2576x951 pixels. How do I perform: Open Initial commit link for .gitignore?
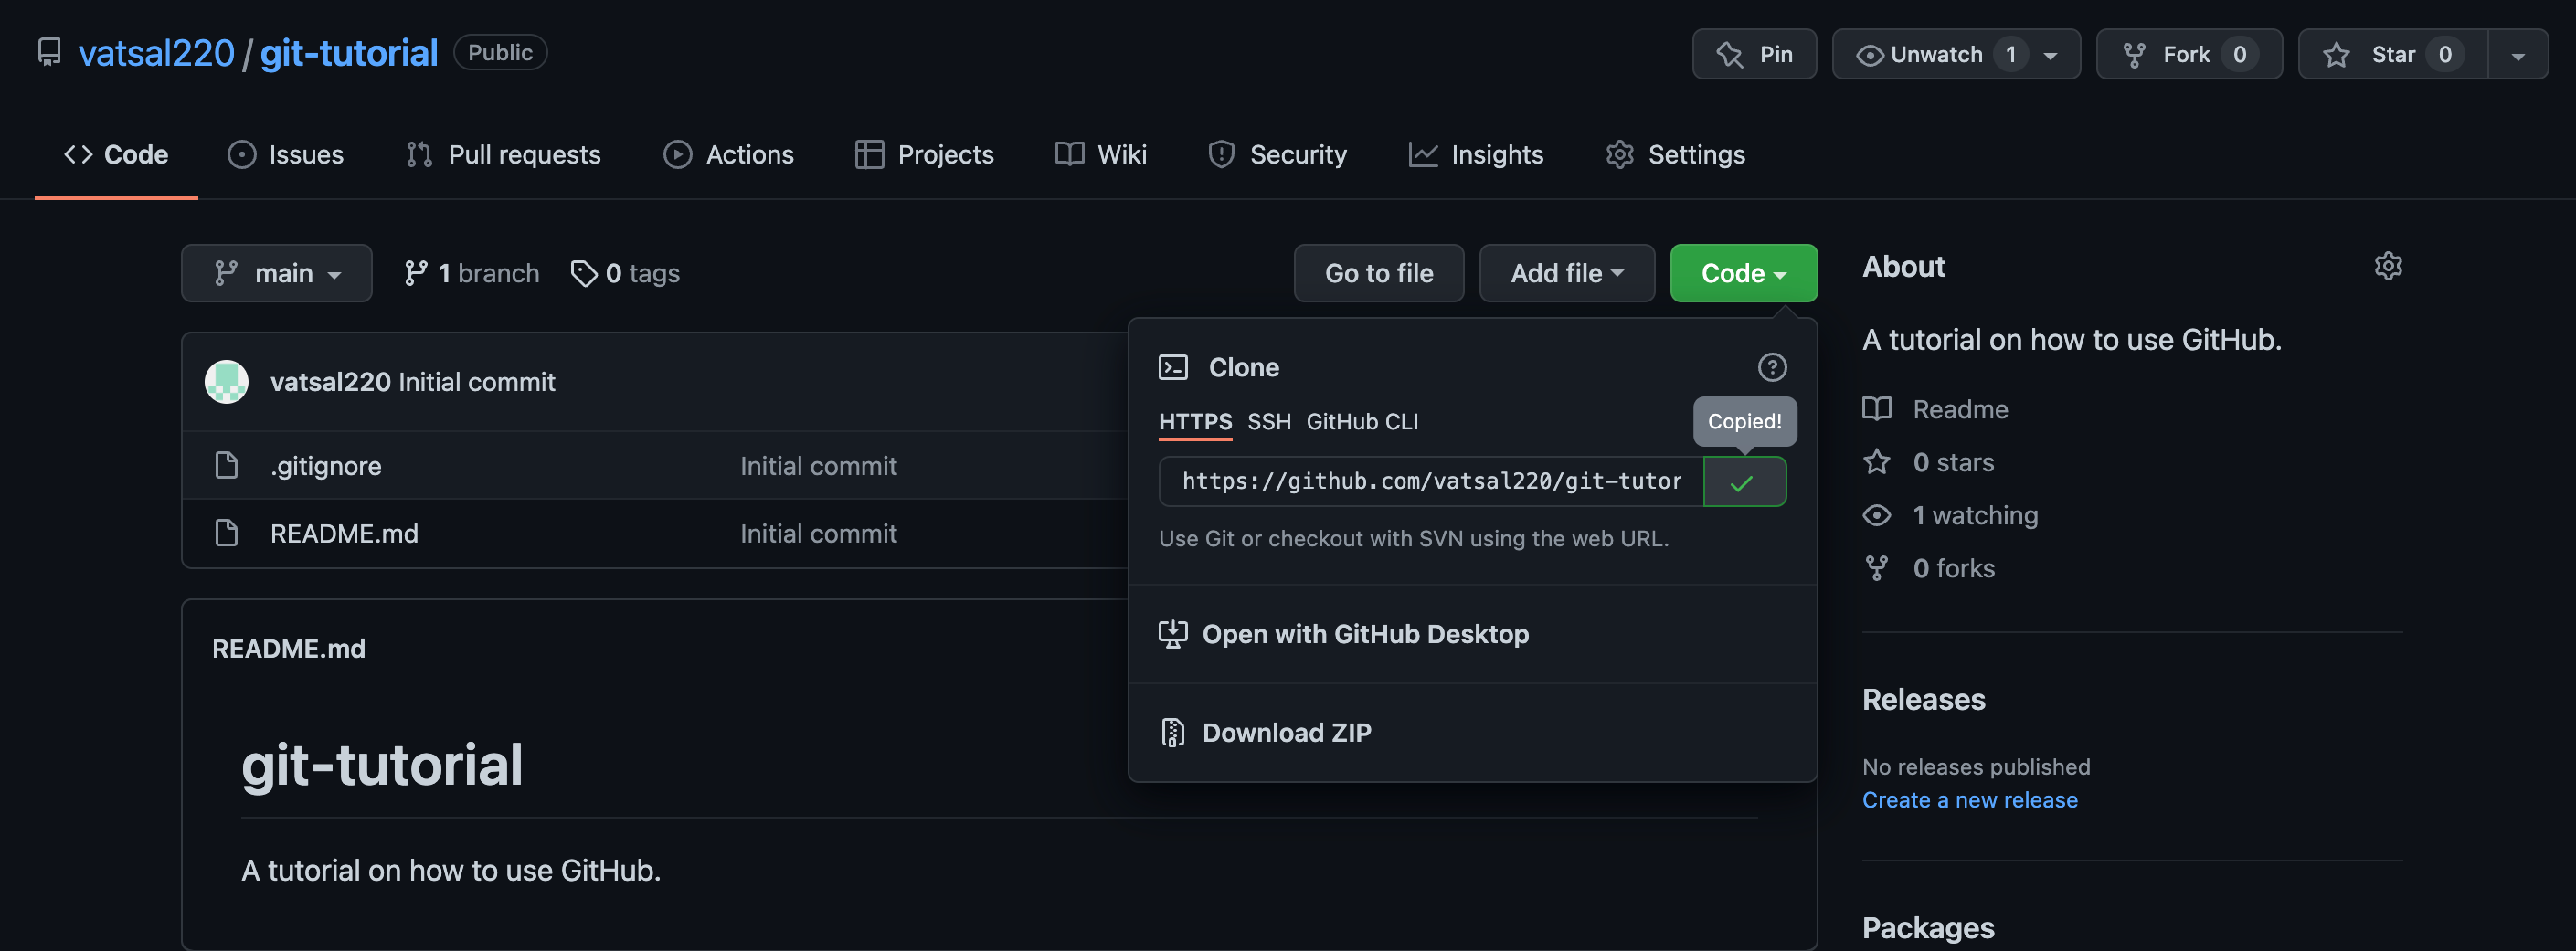click(818, 466)
